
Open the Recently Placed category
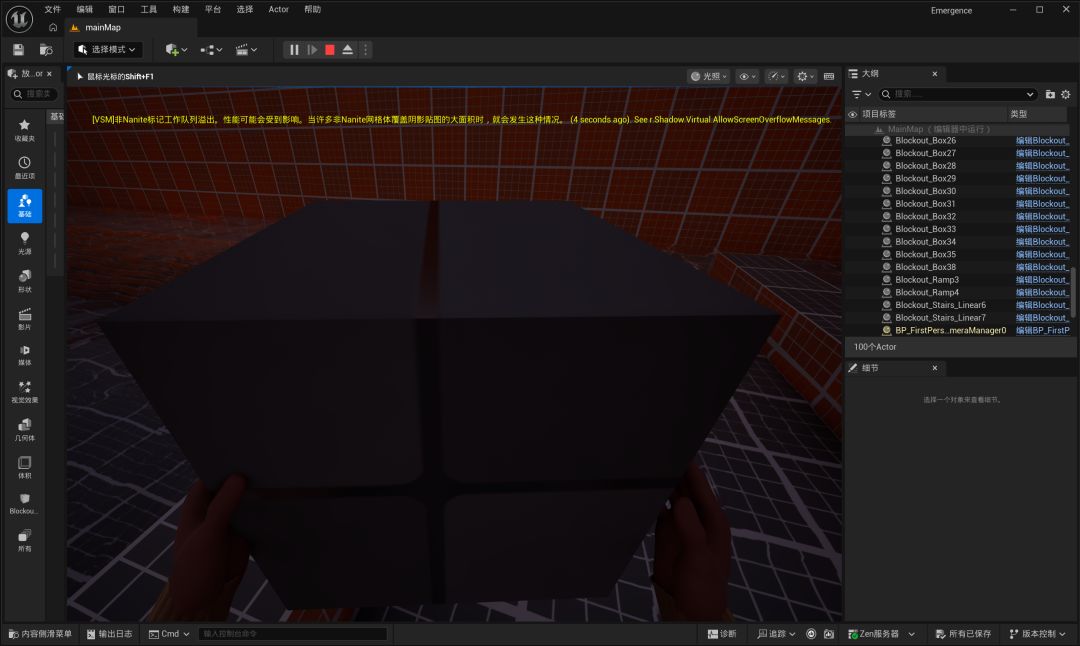(25, 167)
